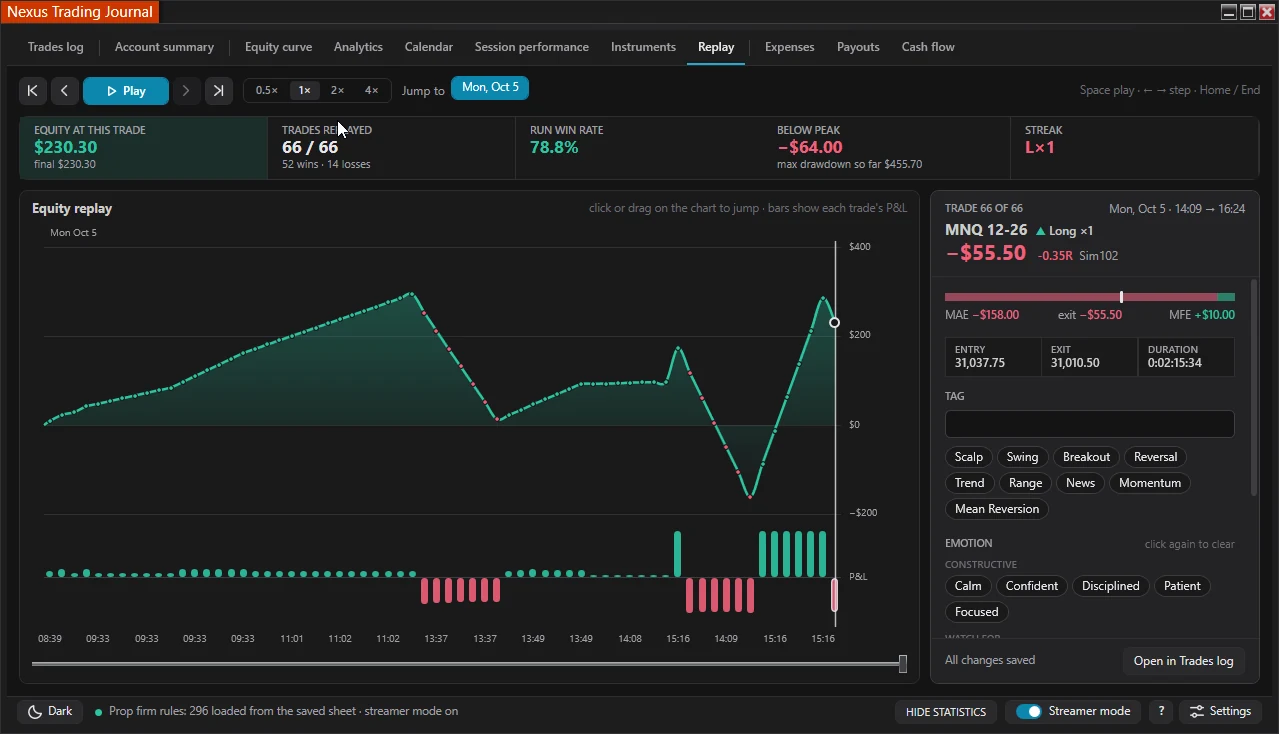Screen dimensions: 1279x734
Task: Select the Disciplined emotion chip
Action: pos(1110,586)
